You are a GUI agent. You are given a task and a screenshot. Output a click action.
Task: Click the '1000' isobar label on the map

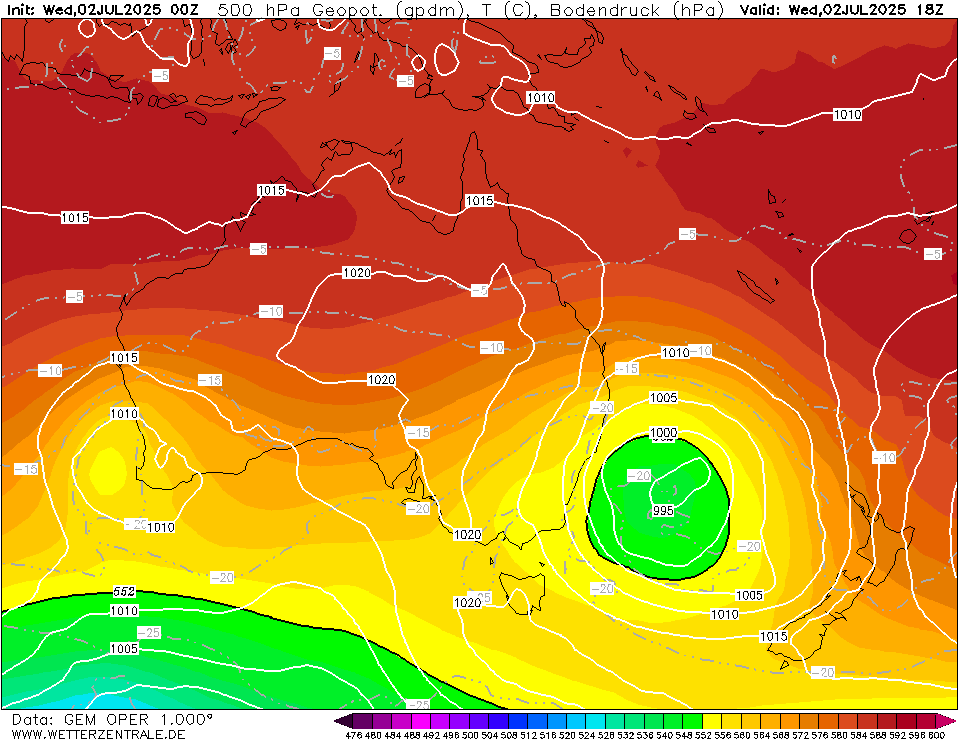[x=663, y=432]
